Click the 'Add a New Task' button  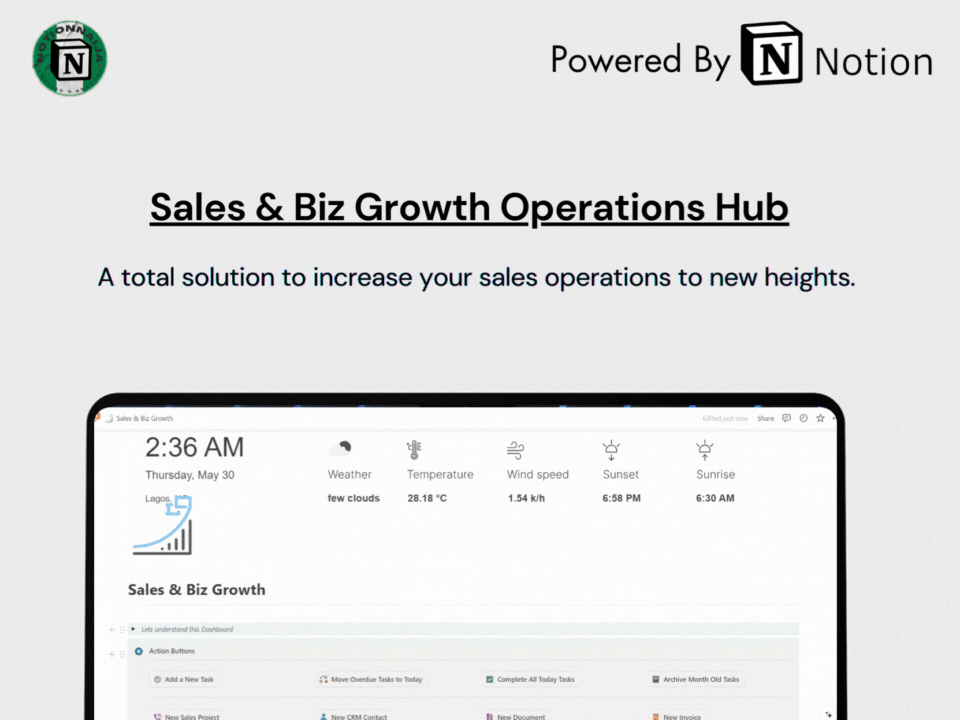click(x=184, y=680)
